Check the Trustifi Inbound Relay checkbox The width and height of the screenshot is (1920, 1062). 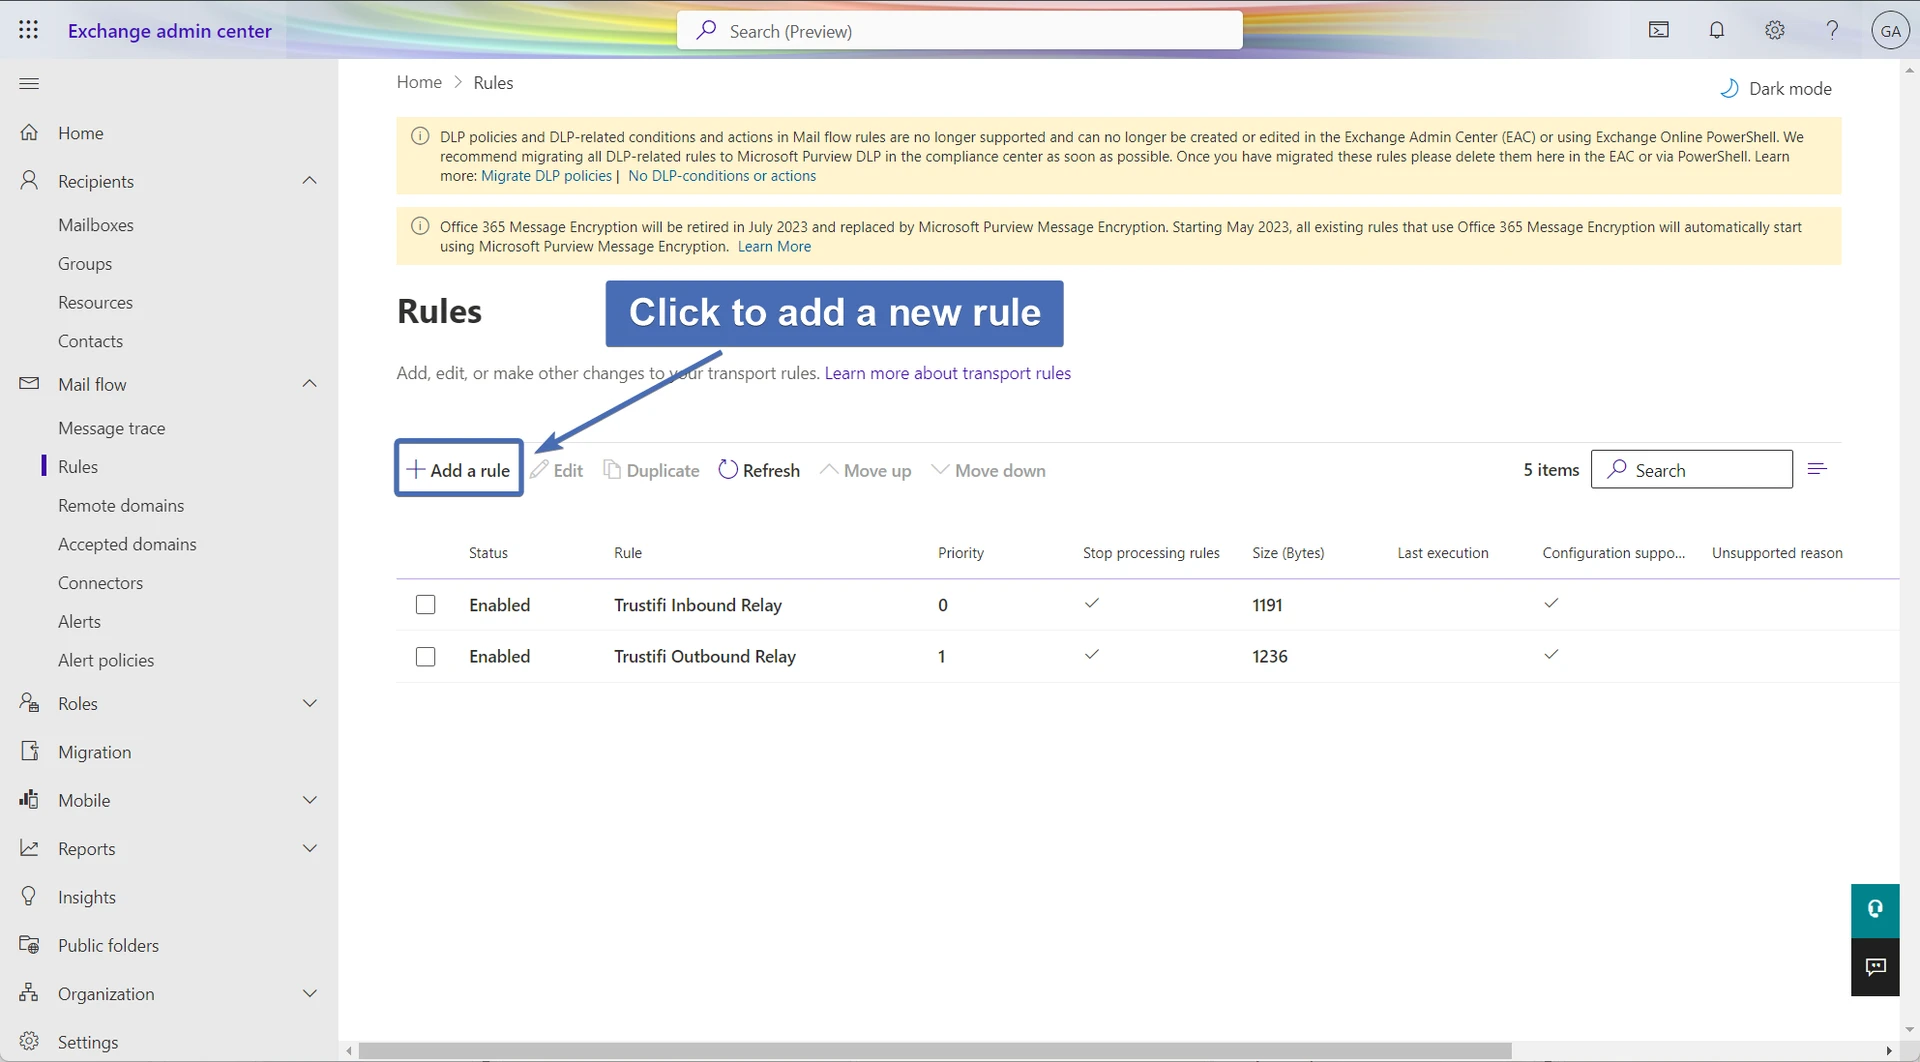426,605
